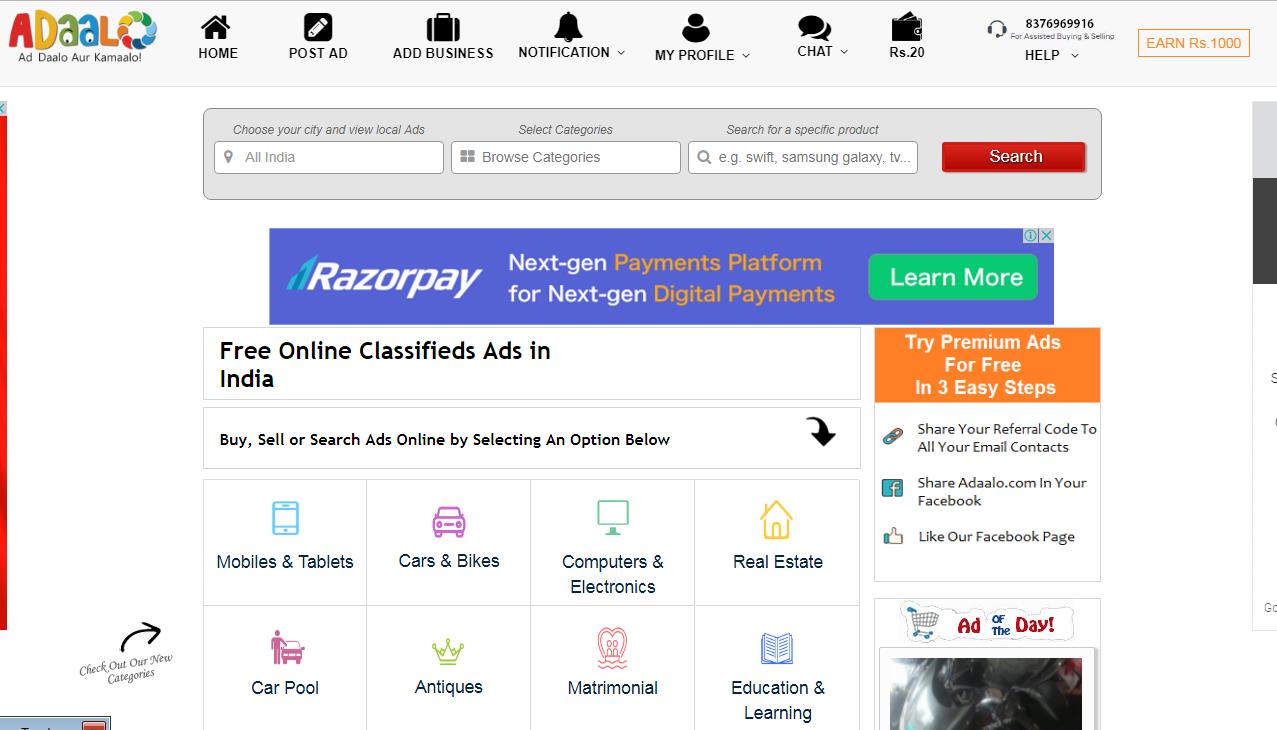Click the Matrimonial couple icon
This screenshot has height=730, width=1277.
pyautogui.click(x=612, y=648)
